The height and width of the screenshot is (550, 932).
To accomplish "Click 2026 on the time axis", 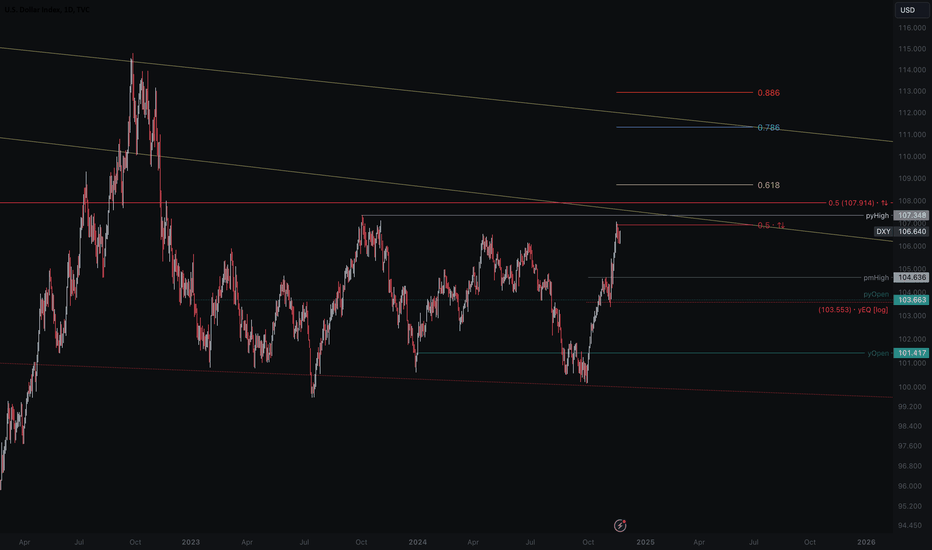I will click(x=866, y=542).
